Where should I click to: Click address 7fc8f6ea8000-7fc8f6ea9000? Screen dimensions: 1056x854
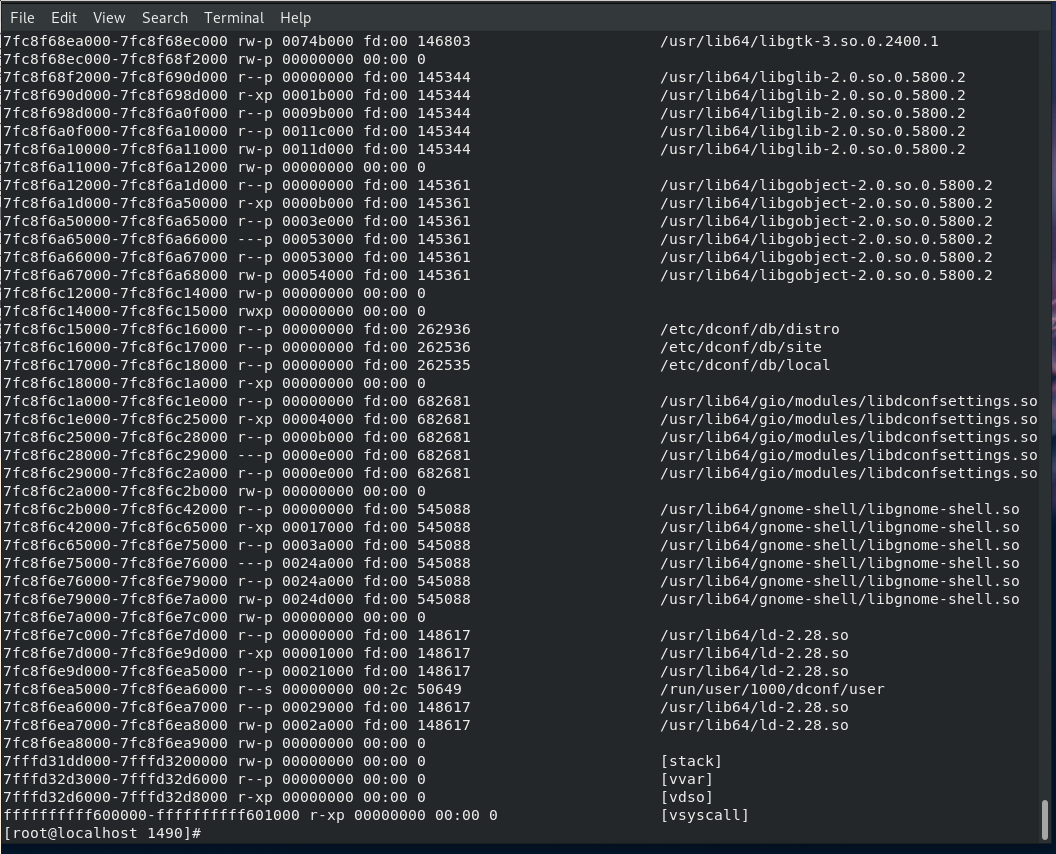[x=115, y=744]
